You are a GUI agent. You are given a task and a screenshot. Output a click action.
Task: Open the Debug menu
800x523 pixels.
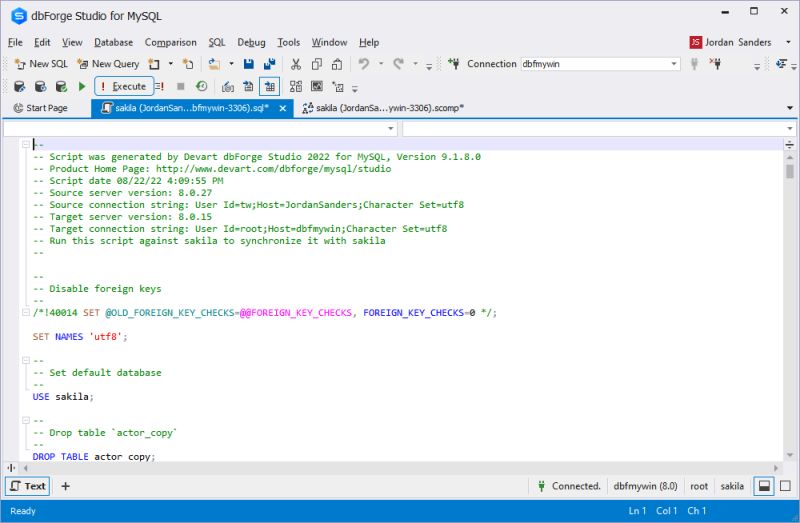[x=251, y=42]
